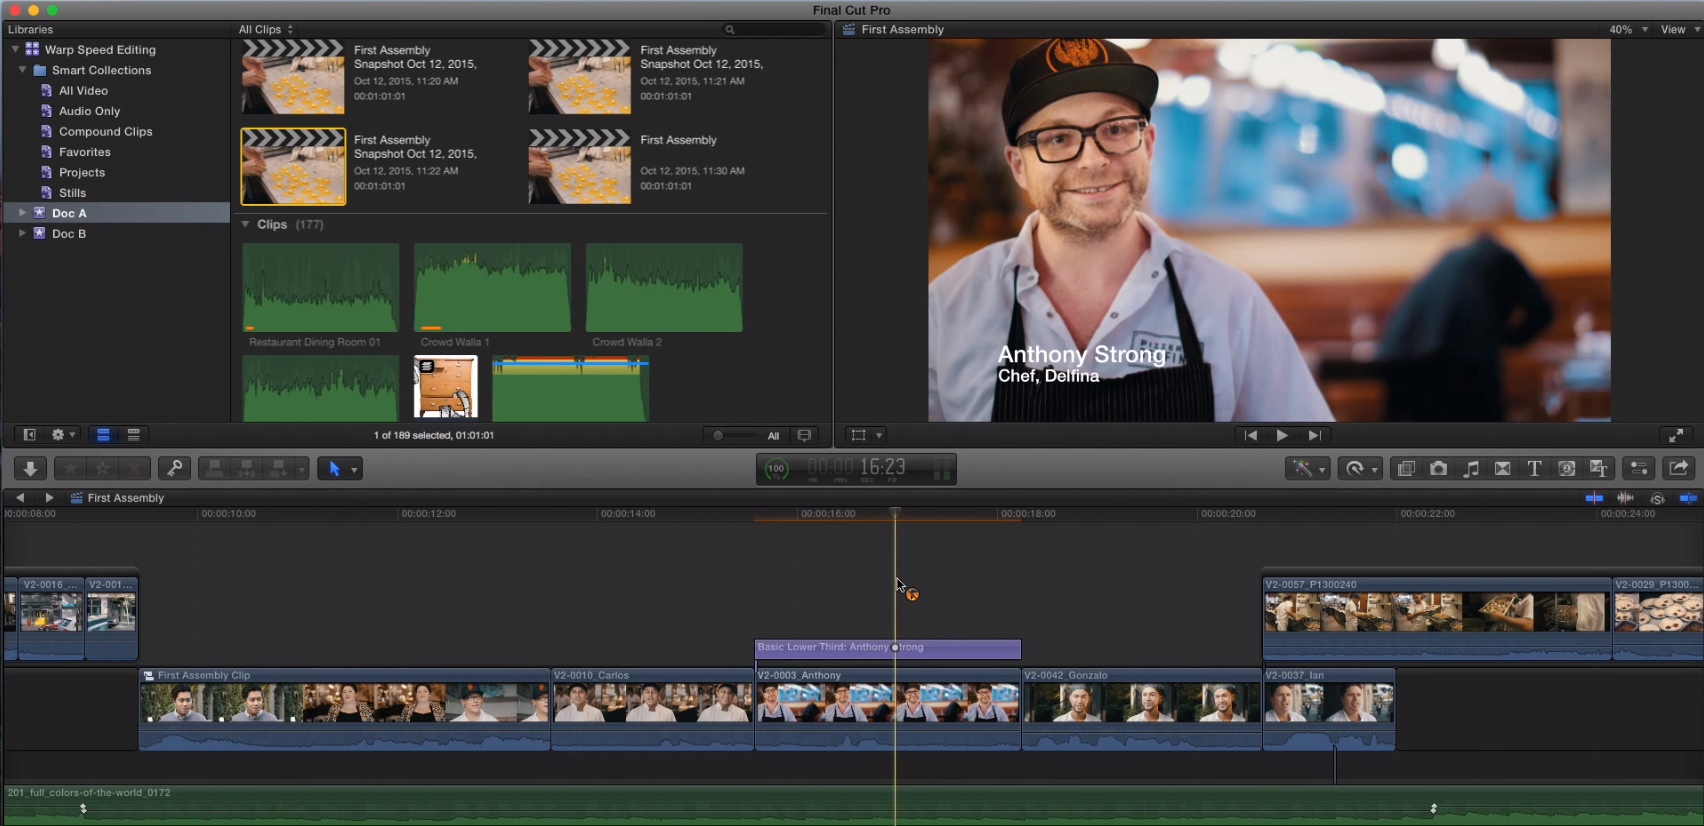Show the Titles browser T icon
This screenshot has width=1704, height=826.
[1534, 468]
